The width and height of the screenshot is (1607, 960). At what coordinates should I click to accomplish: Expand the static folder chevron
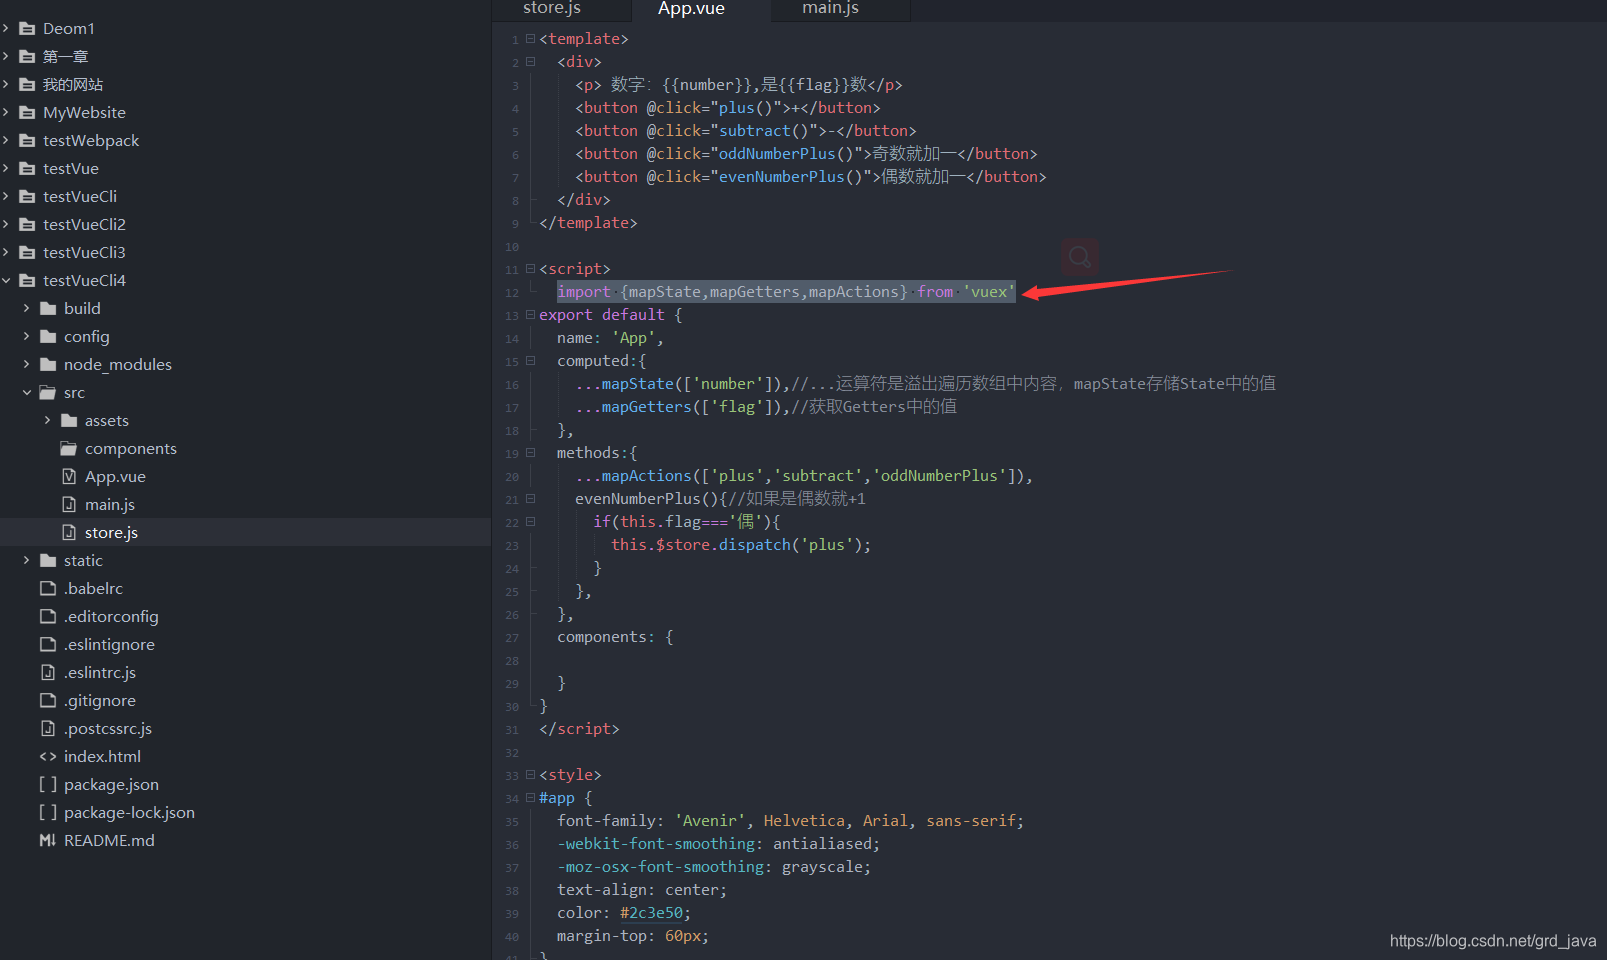pyautogui.click(x=27, y=561)
